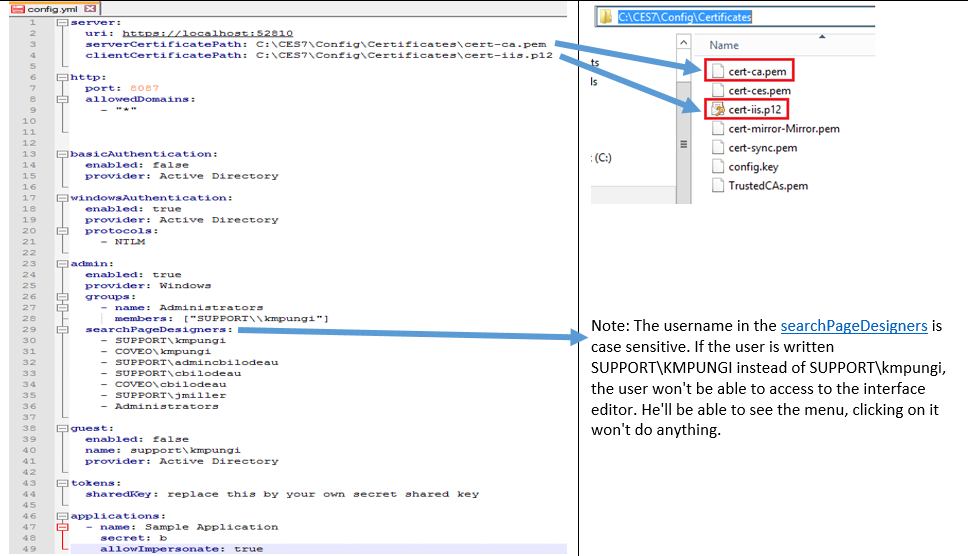The height and width of the screenshot is (556, 968).
Task: Collapse the protocols: fold marker
Action: [x=62, y=231]
